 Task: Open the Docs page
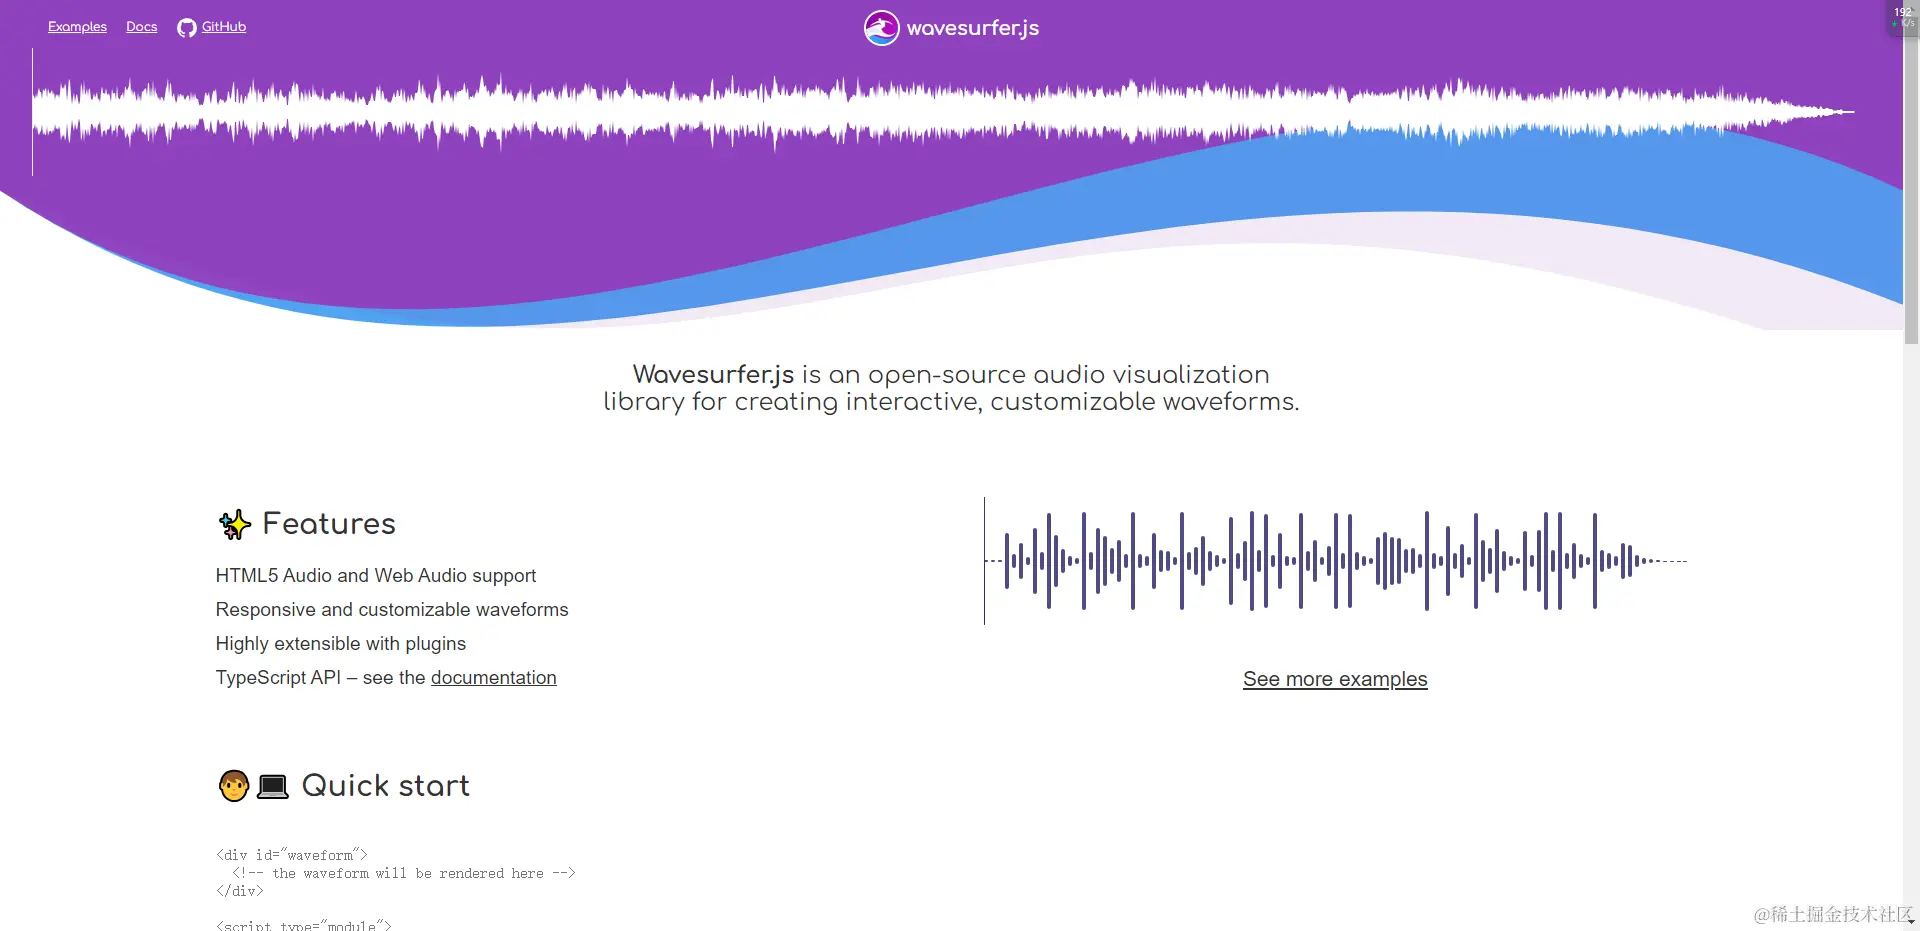(141, 27)
